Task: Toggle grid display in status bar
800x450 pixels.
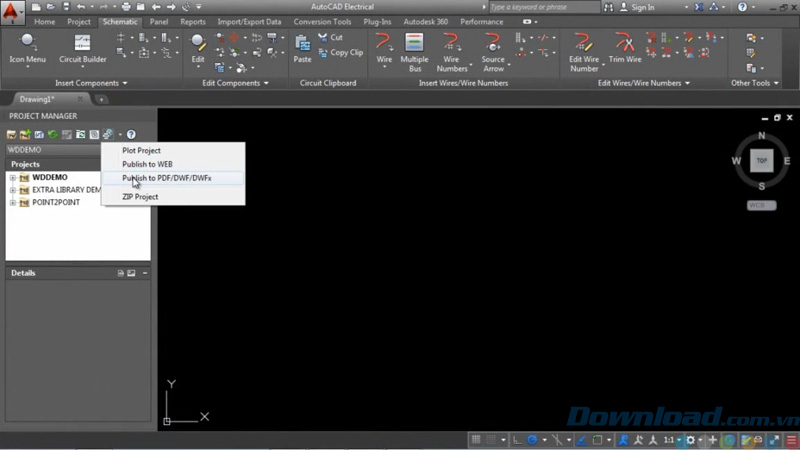Action: pyautogui.click(x=477, y=440)
